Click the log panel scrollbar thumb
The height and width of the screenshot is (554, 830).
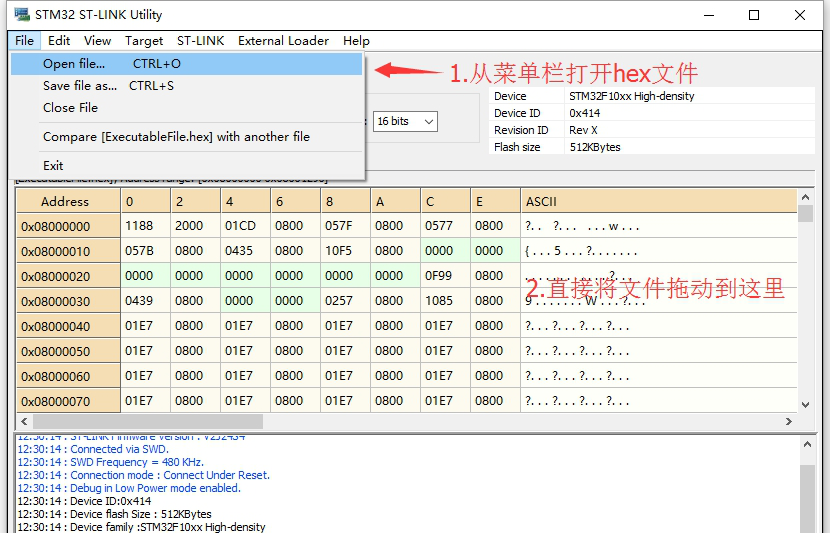point(807,499)
